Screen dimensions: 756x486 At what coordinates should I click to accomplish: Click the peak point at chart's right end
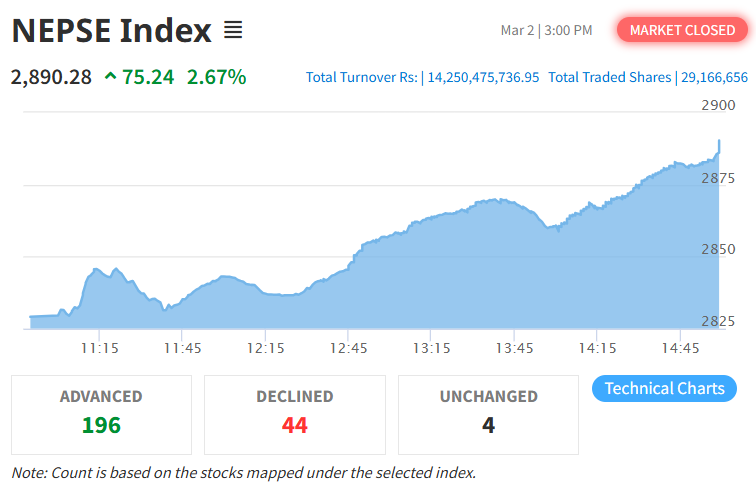coord(719,141)
